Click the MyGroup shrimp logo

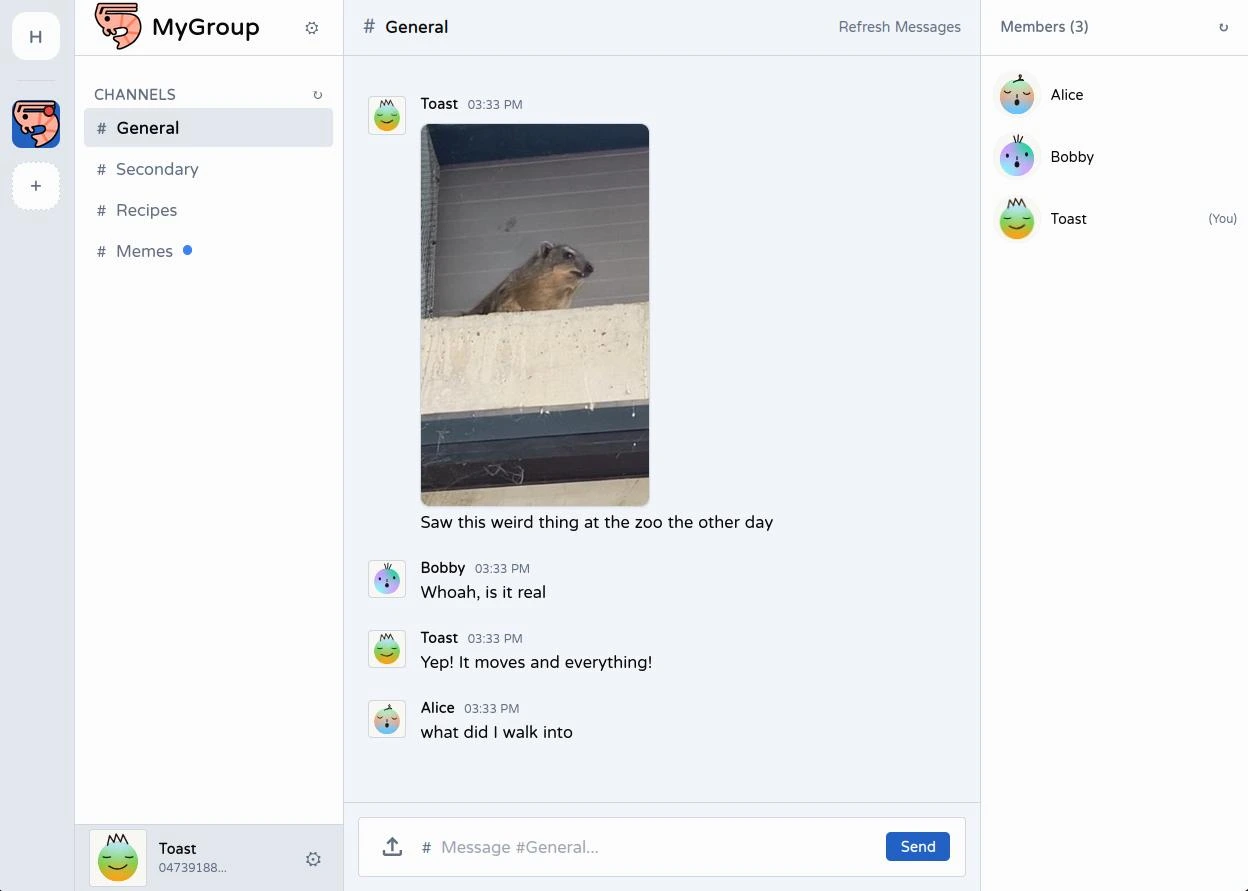tap(118, 27)
